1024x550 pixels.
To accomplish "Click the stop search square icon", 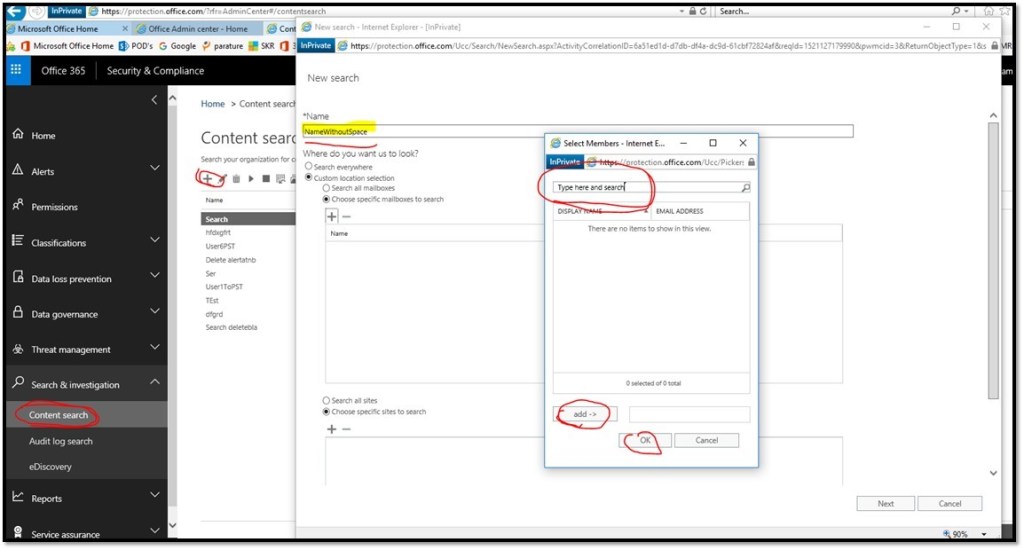I will (266, 179).
